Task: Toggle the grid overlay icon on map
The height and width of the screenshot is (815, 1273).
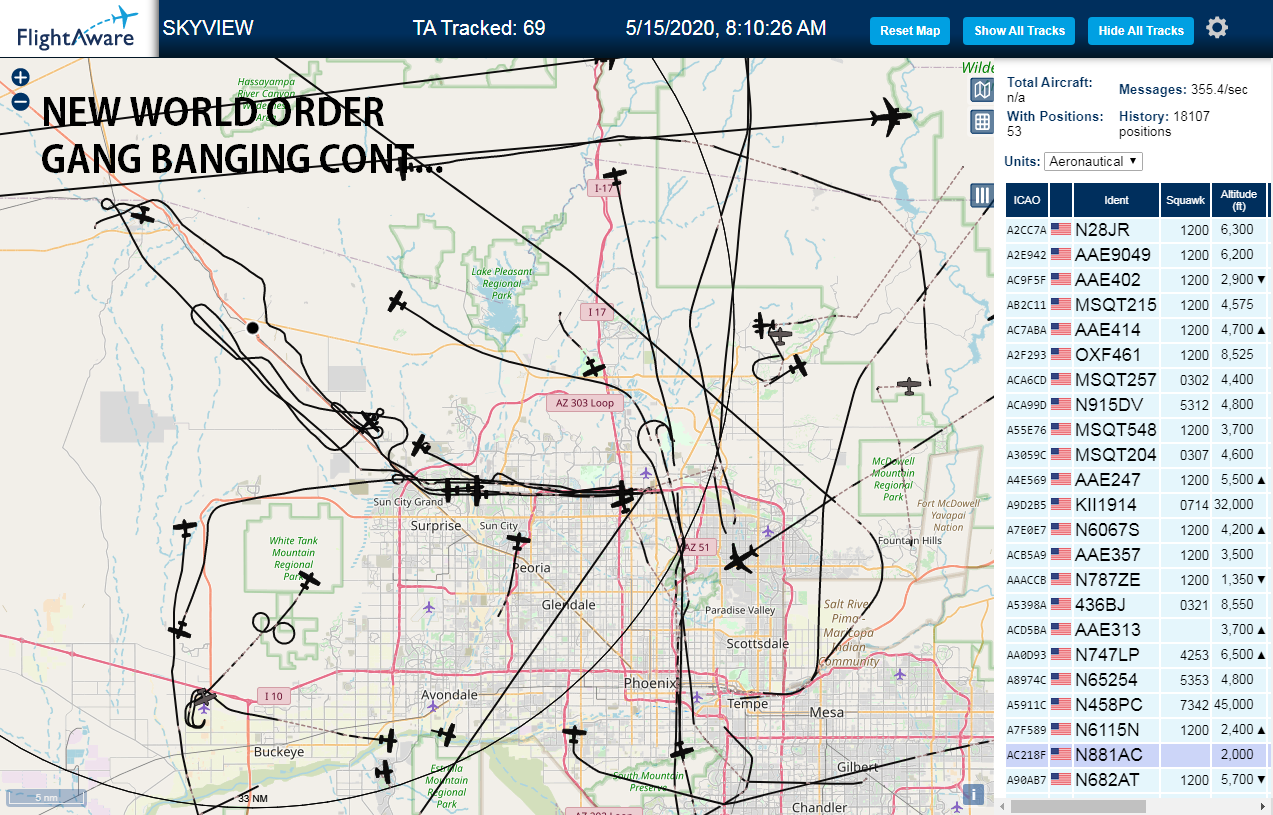Action: [982, 122]
